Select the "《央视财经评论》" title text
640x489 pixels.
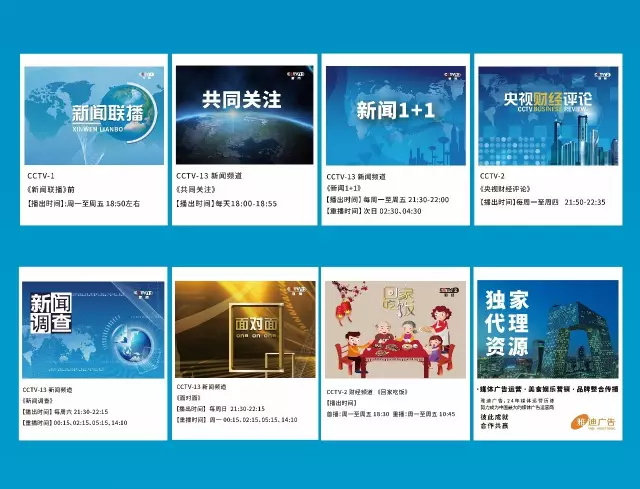505,189
